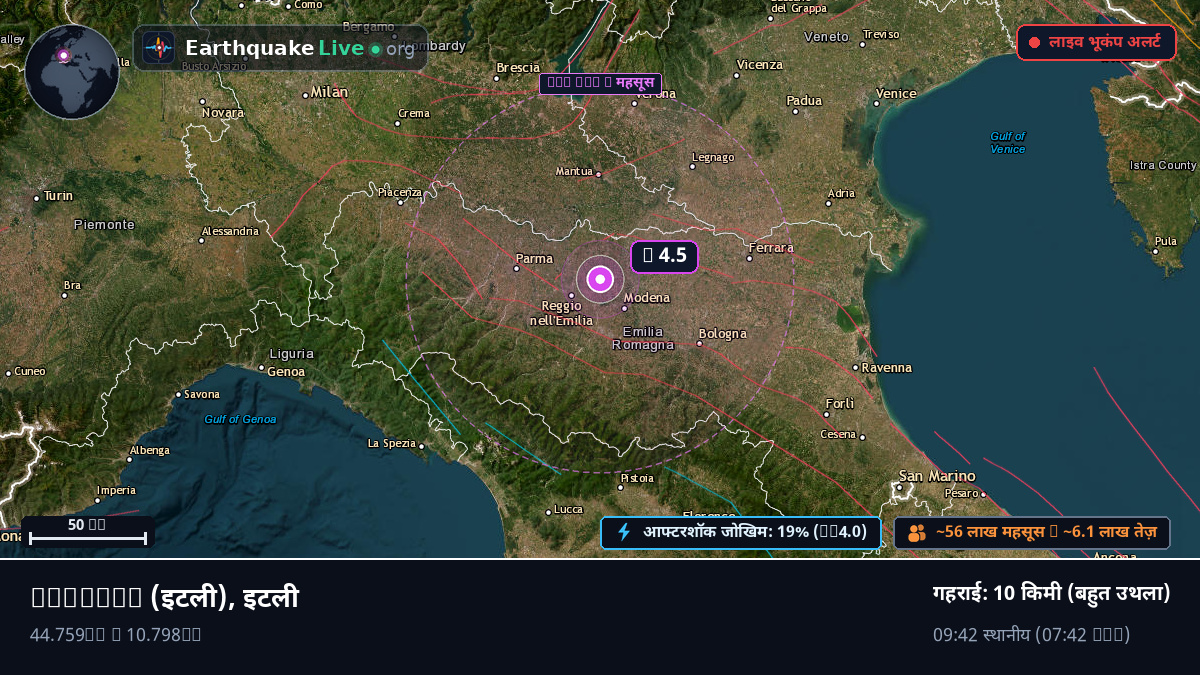The width and height of the screenshot is (1200, 675).
Task: Click the Genoa city label
Action: point(286,372)
